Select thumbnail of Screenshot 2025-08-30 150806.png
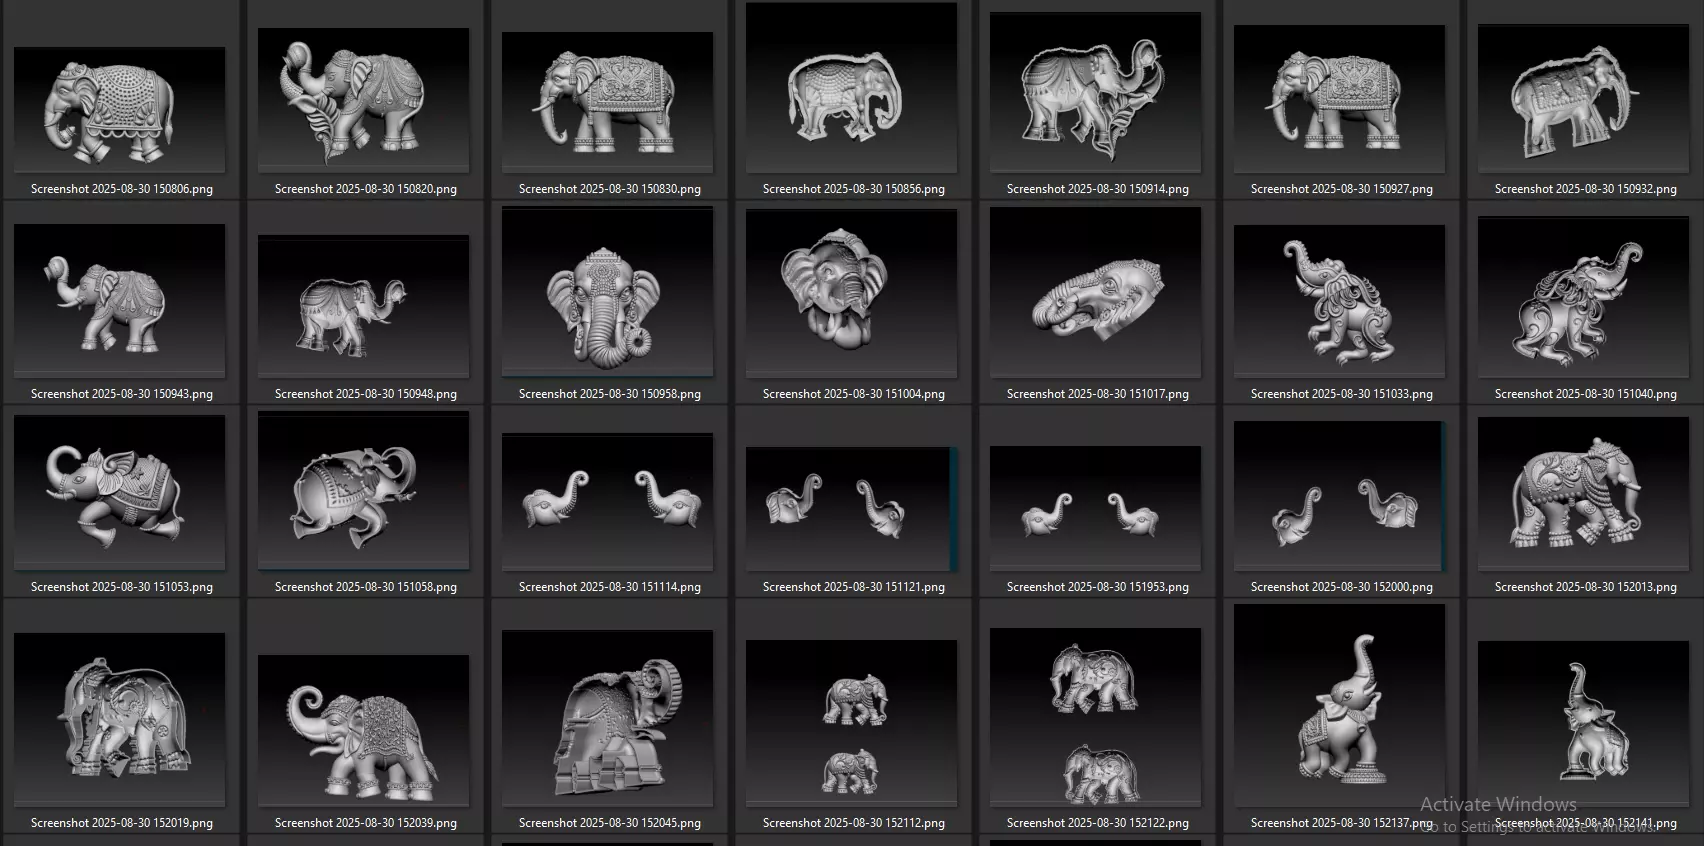This screenshot has height=846, width=1704. coord(120,110)
